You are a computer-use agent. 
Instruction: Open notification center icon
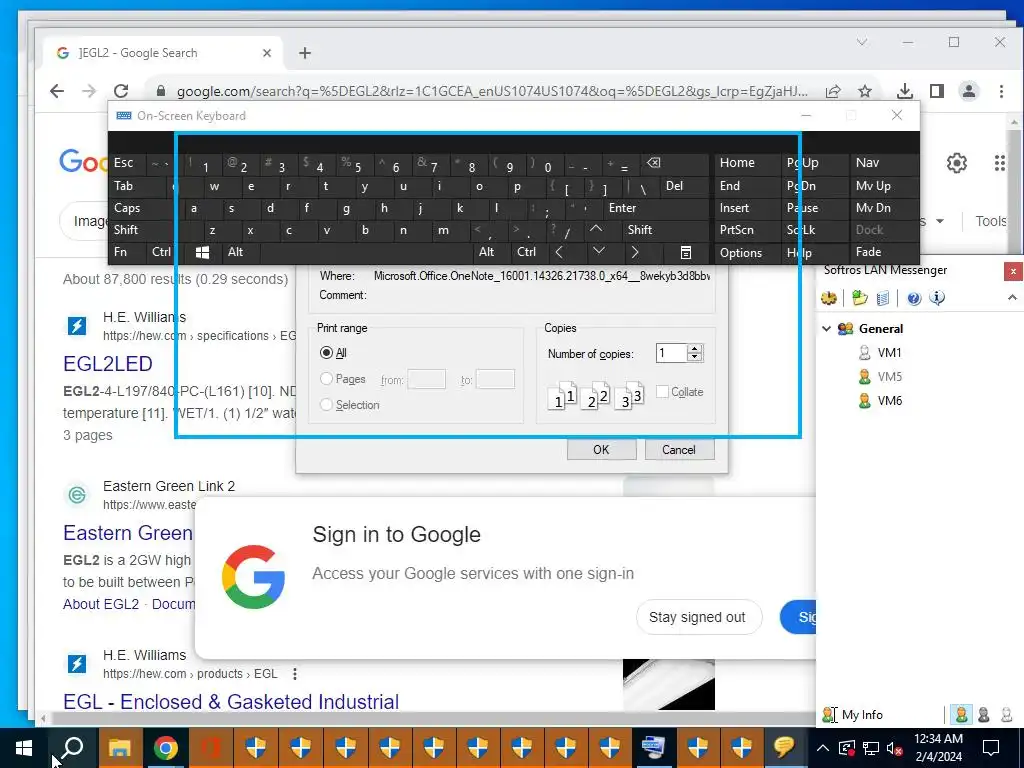click(991, 747)
